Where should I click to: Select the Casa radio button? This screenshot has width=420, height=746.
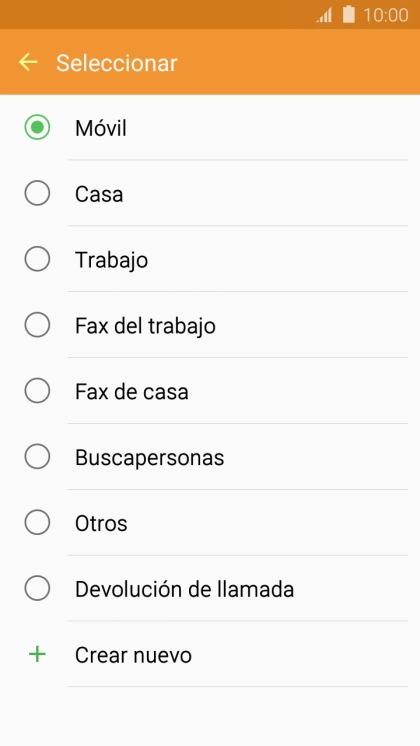[37, 193]
